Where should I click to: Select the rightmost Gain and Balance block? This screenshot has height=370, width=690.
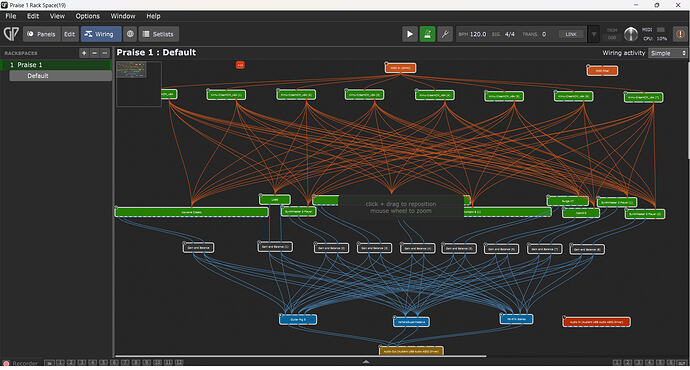587,249
